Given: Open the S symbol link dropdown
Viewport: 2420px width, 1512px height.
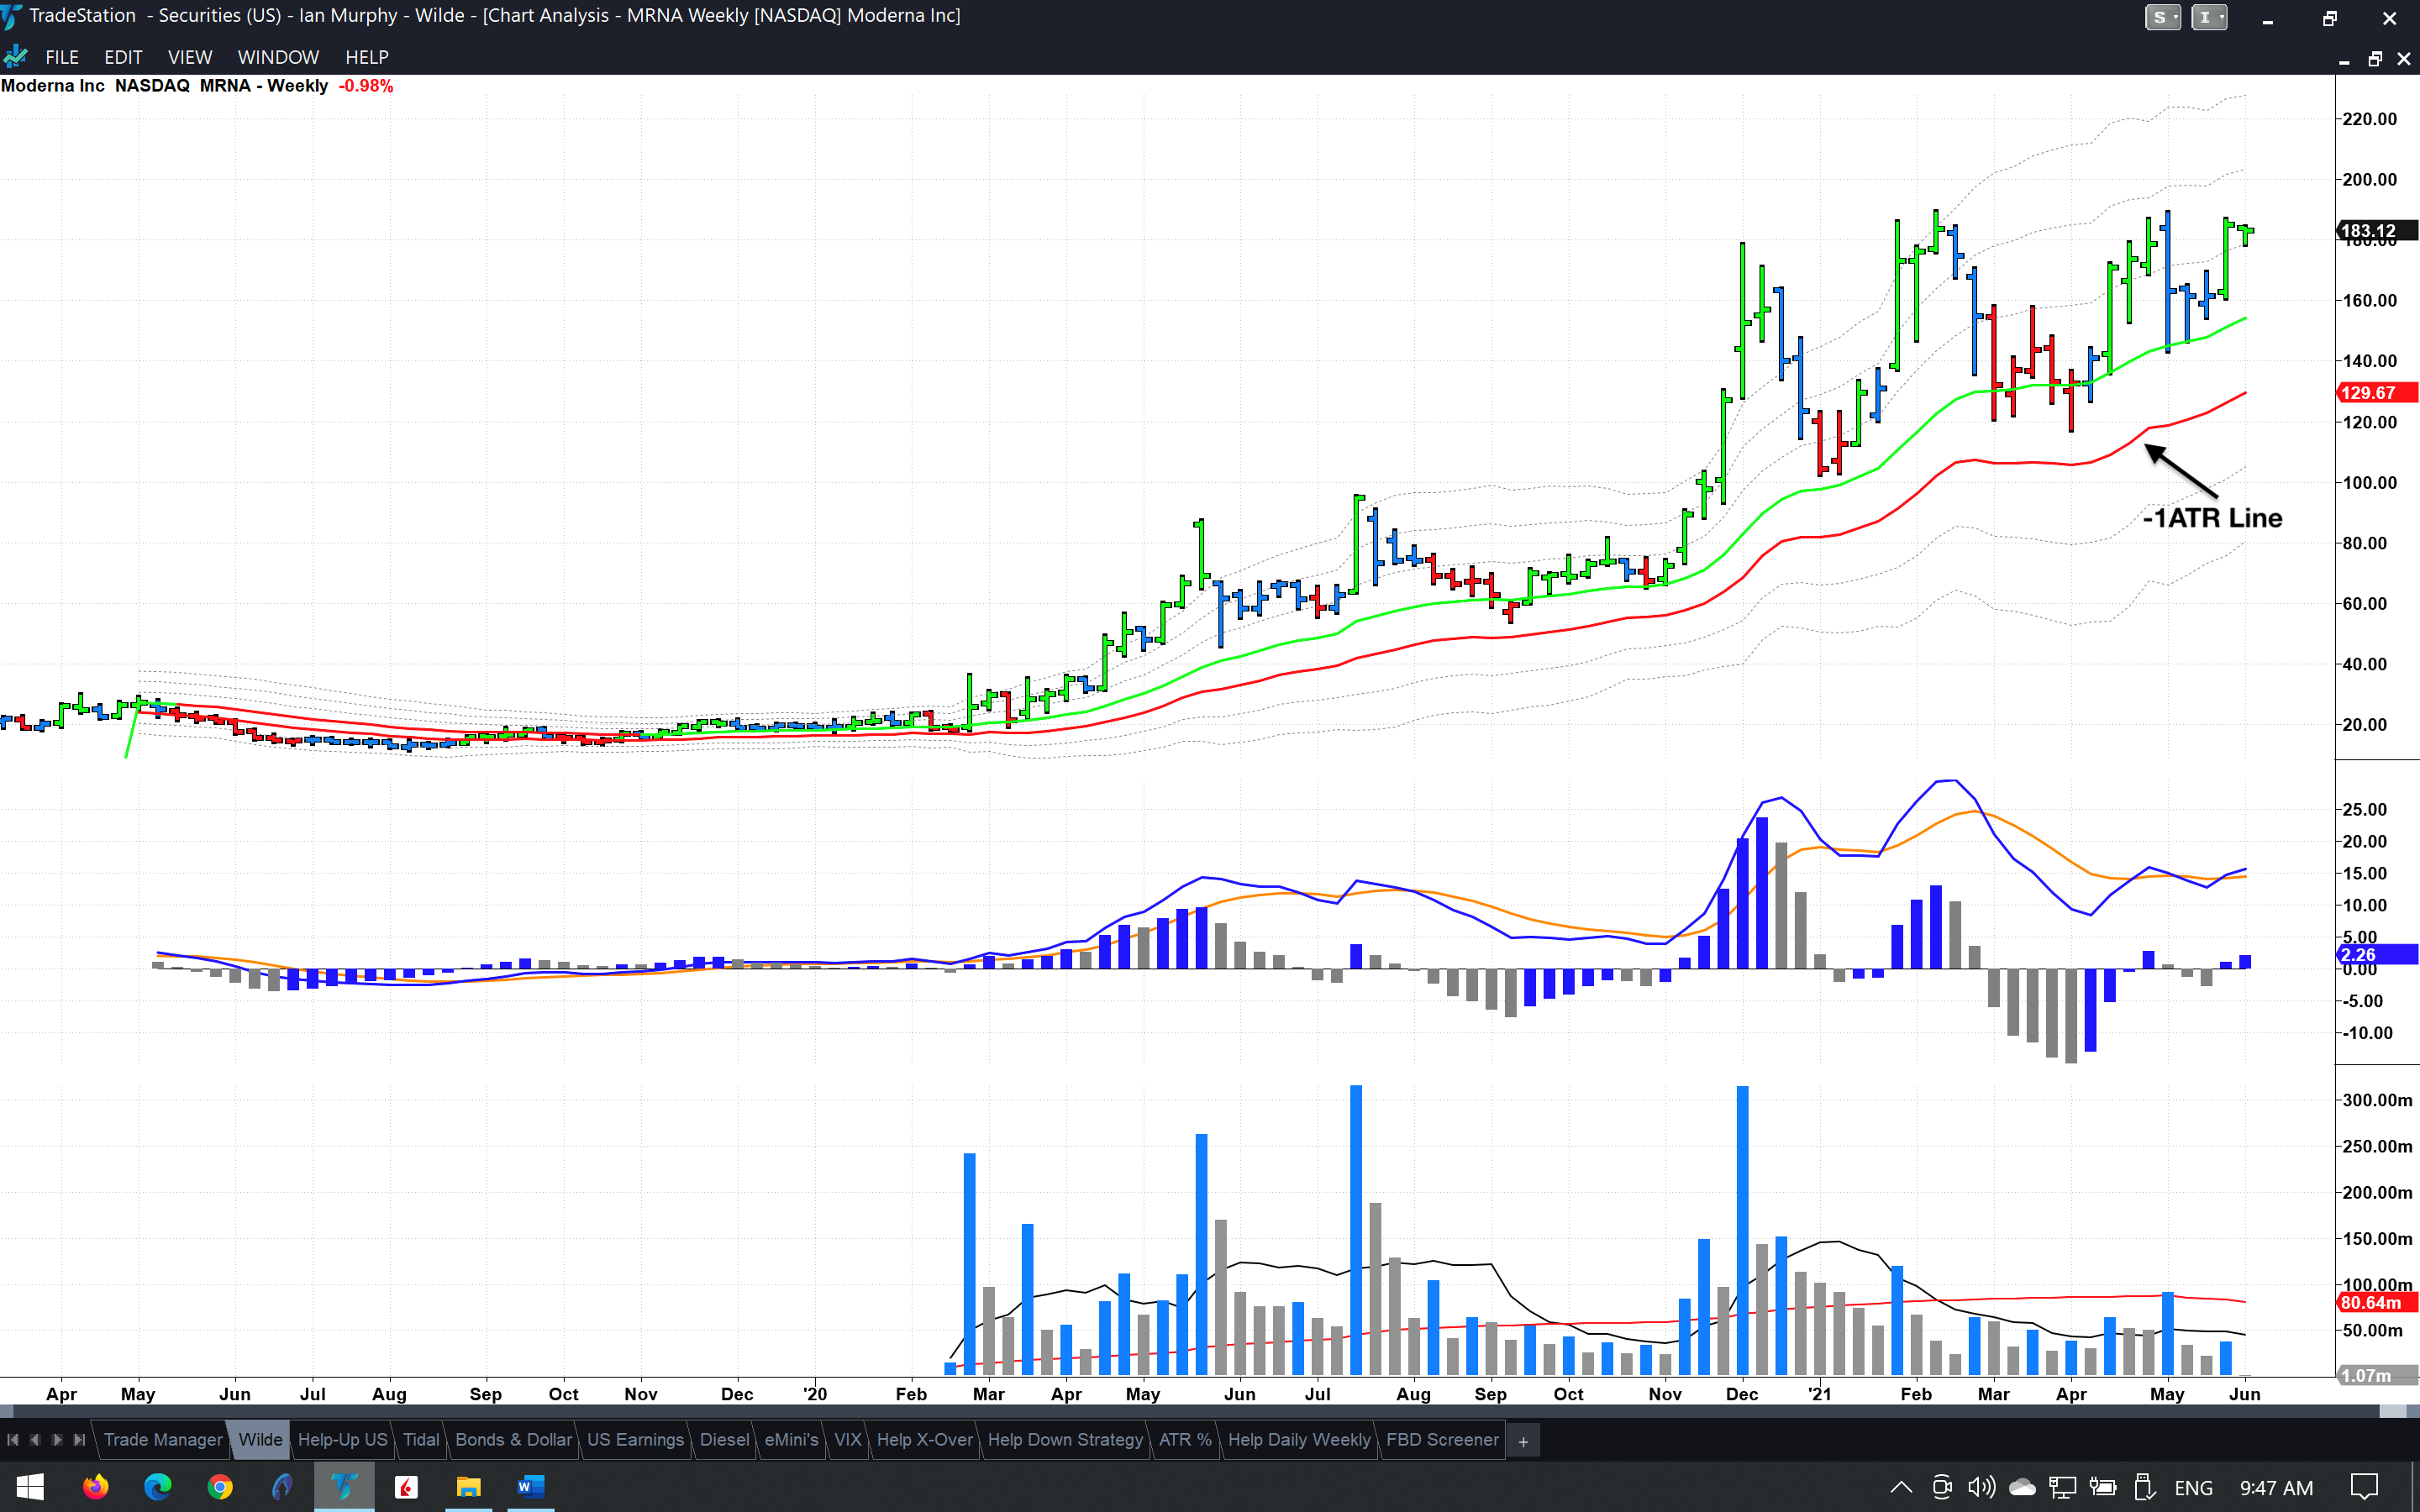Looking at the screenshot, I should (2162, 17).
